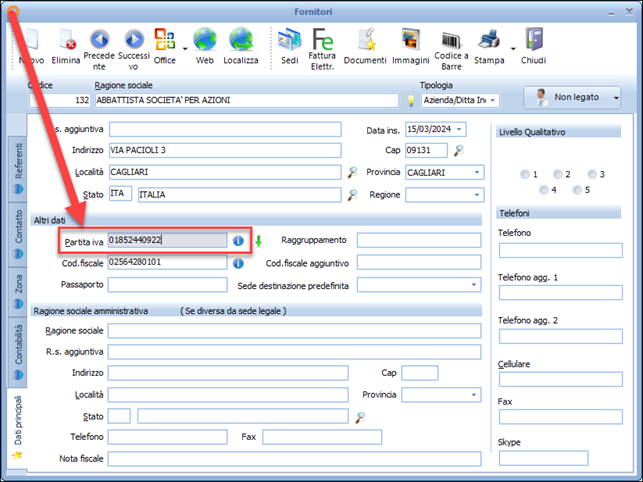Click the Passaporto field
The height and width of the screenshot is (482, 643).
click(167, 285)
